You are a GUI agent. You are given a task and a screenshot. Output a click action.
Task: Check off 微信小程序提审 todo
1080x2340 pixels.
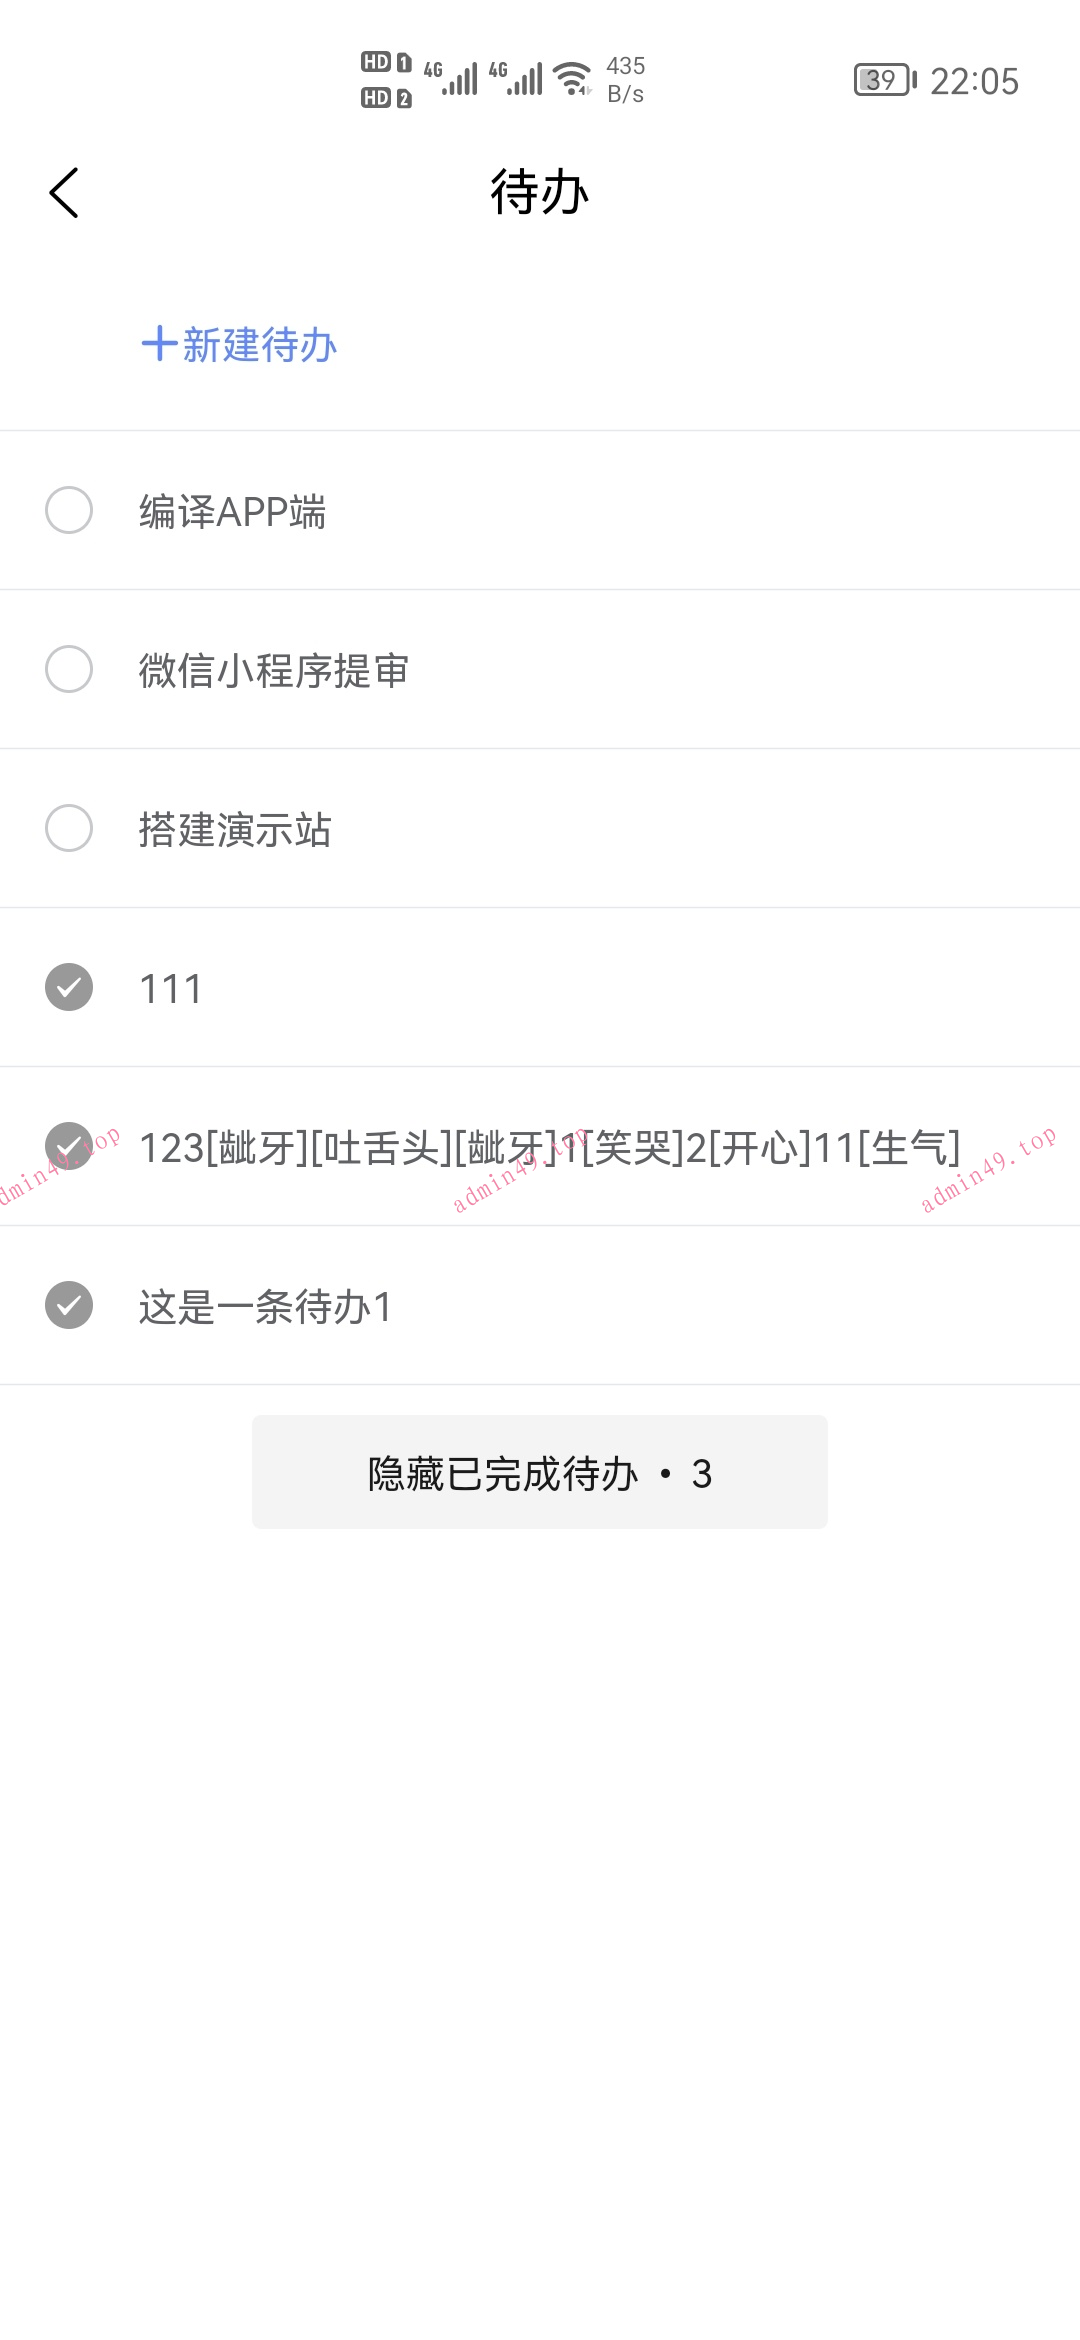pos(69,669)
